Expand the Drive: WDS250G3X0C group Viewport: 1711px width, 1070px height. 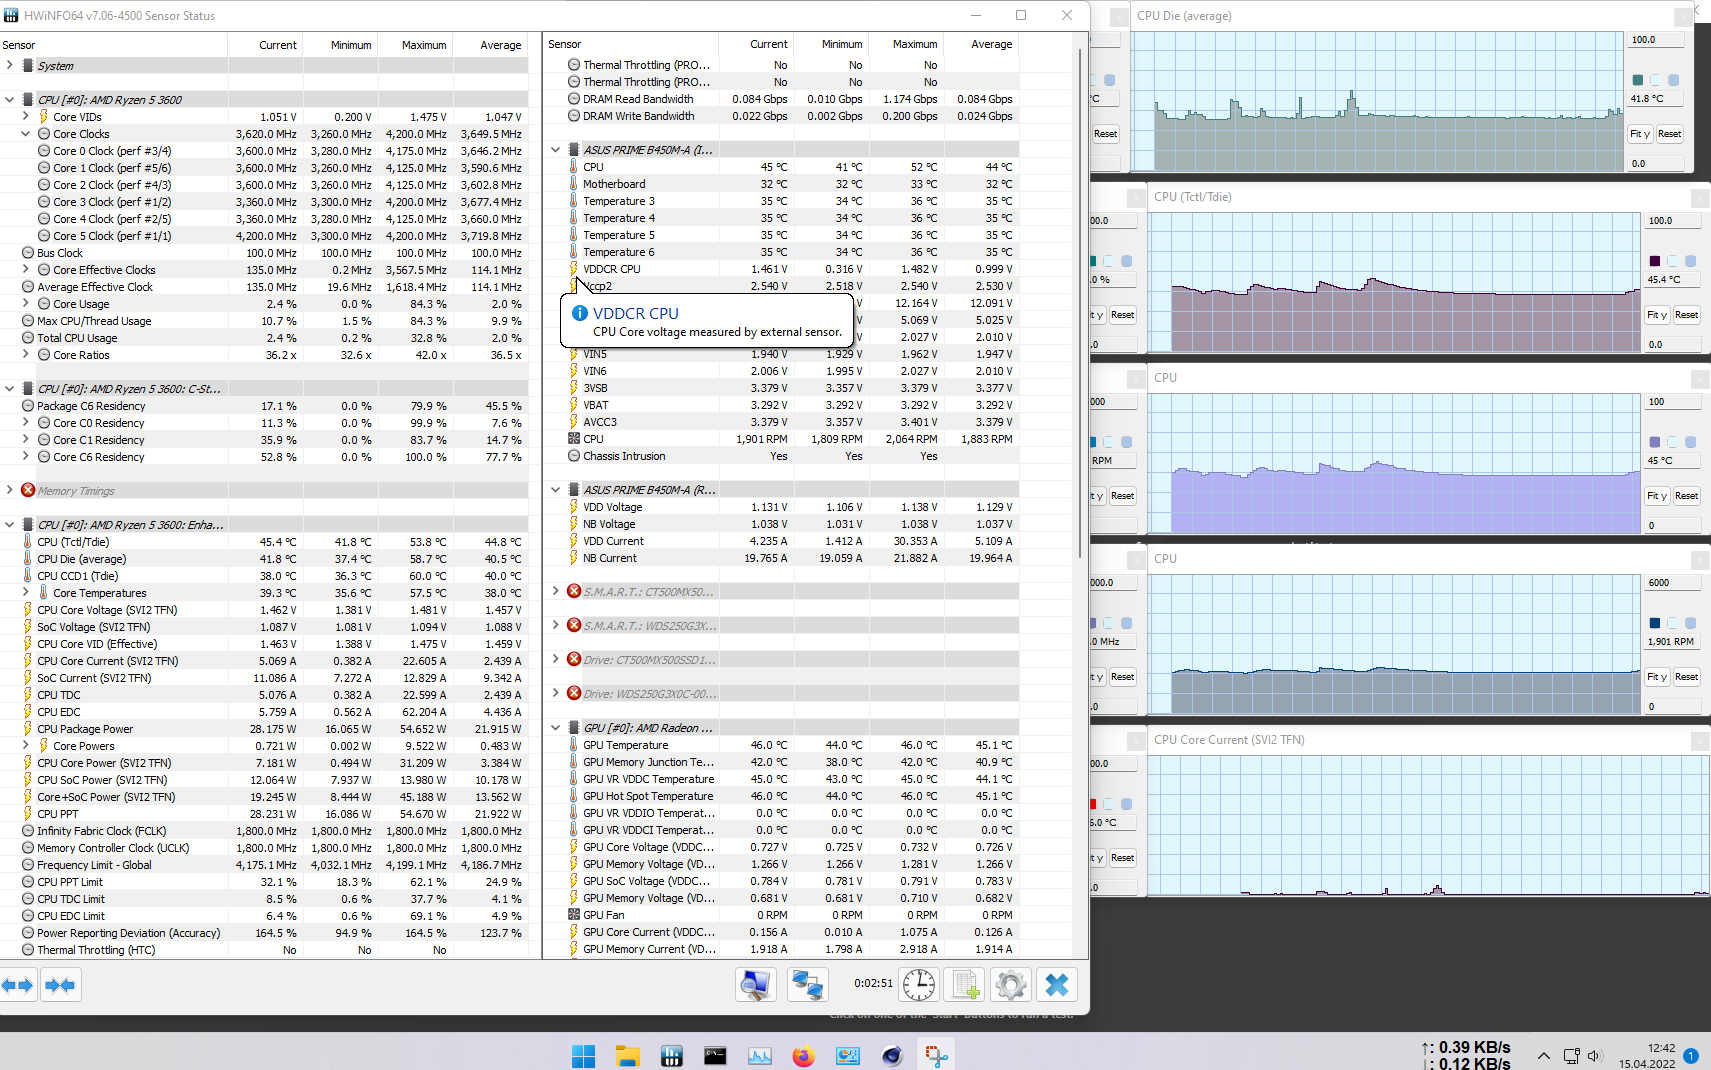556,693
